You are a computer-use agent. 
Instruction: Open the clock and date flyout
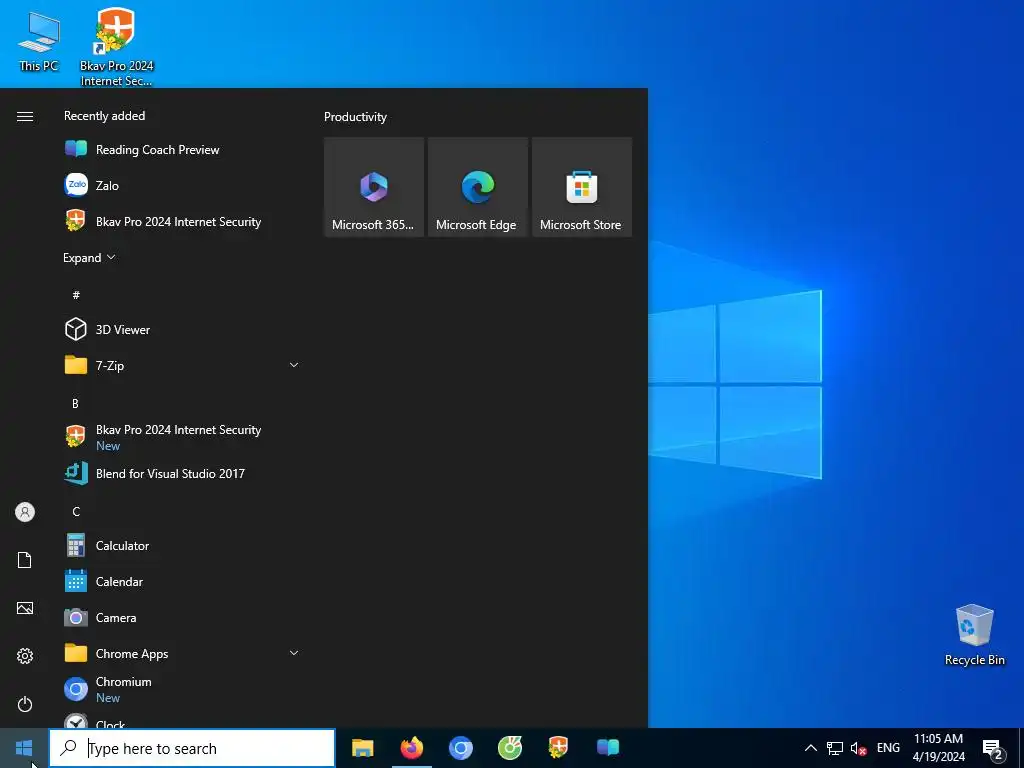[938, 748]
